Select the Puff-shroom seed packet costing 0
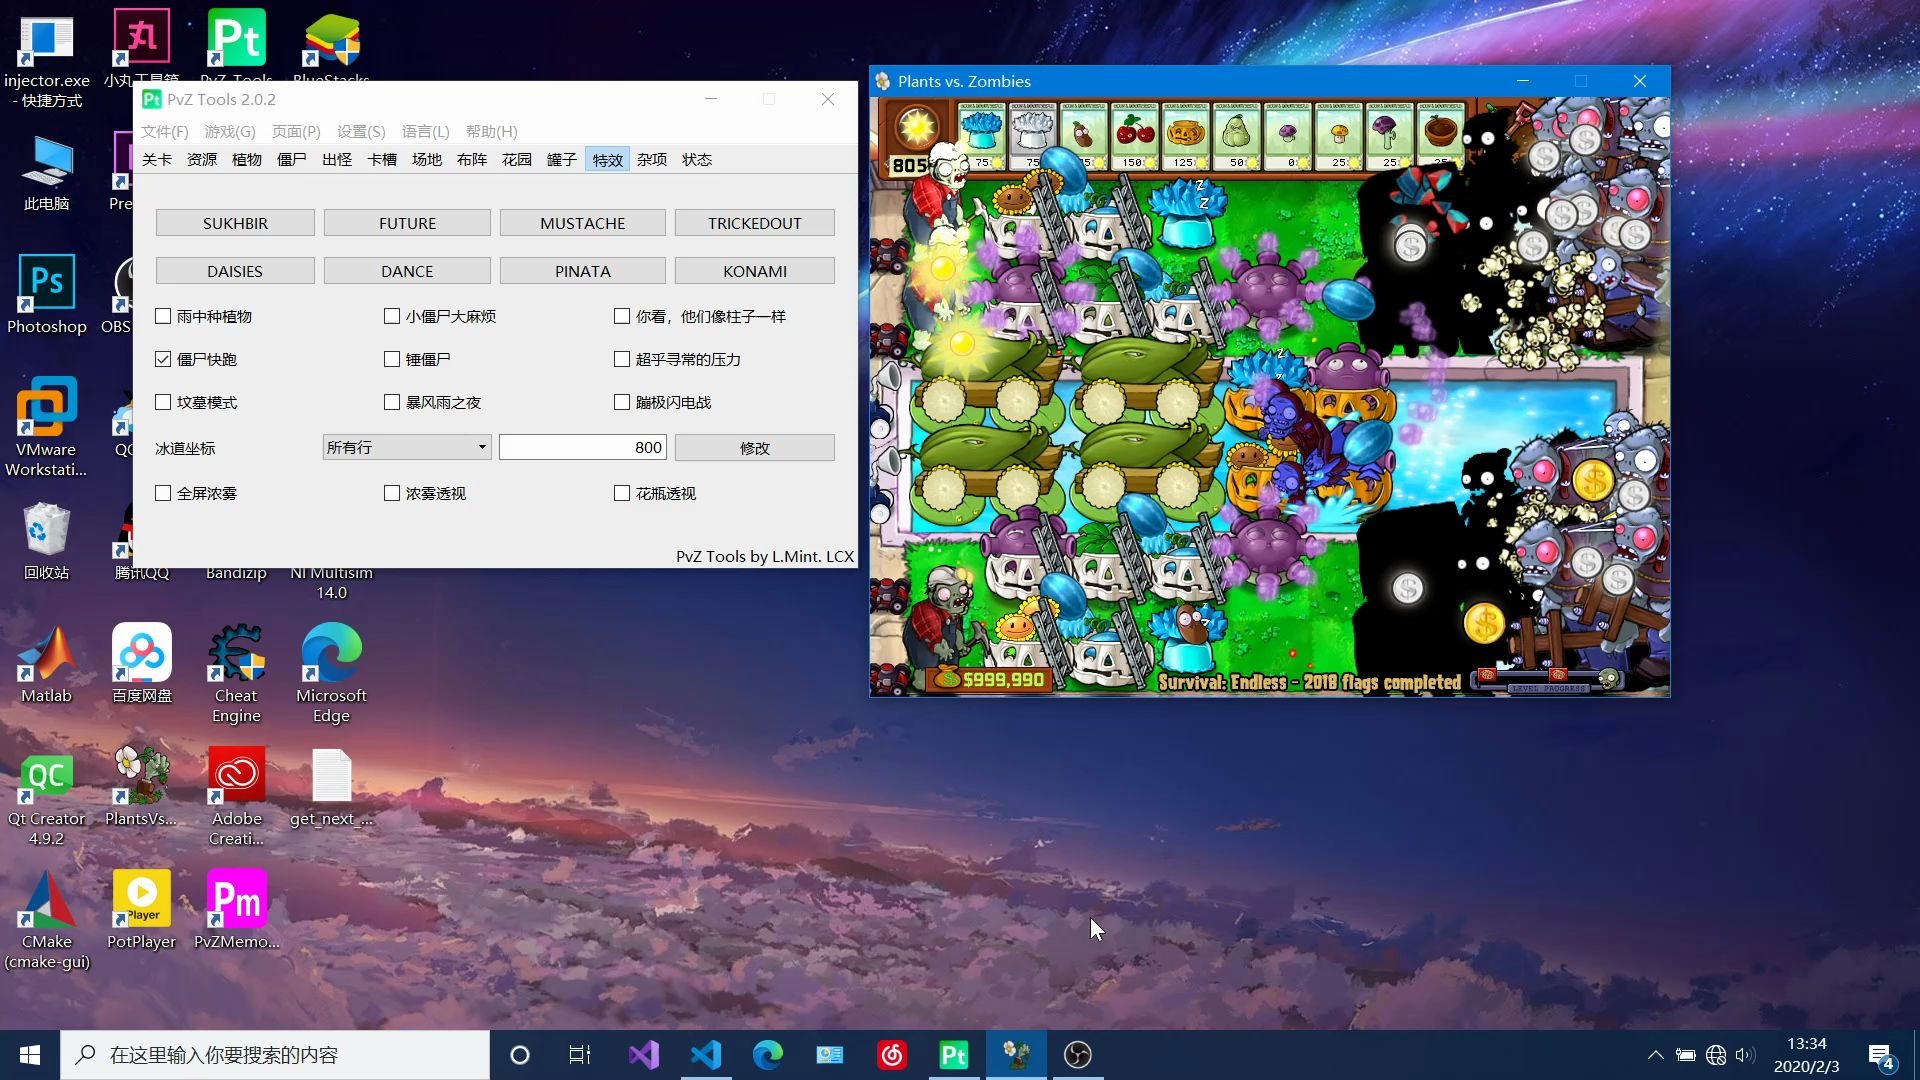Screen dimensions: 1920x1080 point(1288,135)
